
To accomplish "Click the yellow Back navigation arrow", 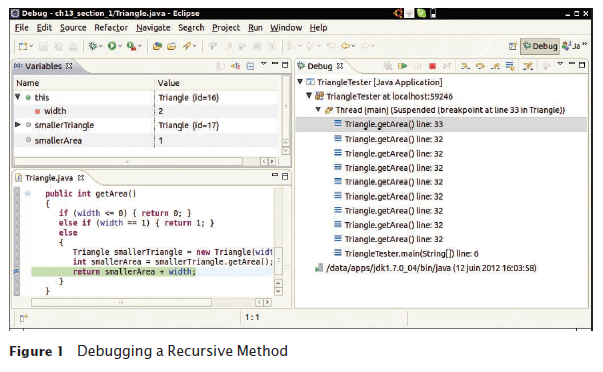I will [345, 46].
